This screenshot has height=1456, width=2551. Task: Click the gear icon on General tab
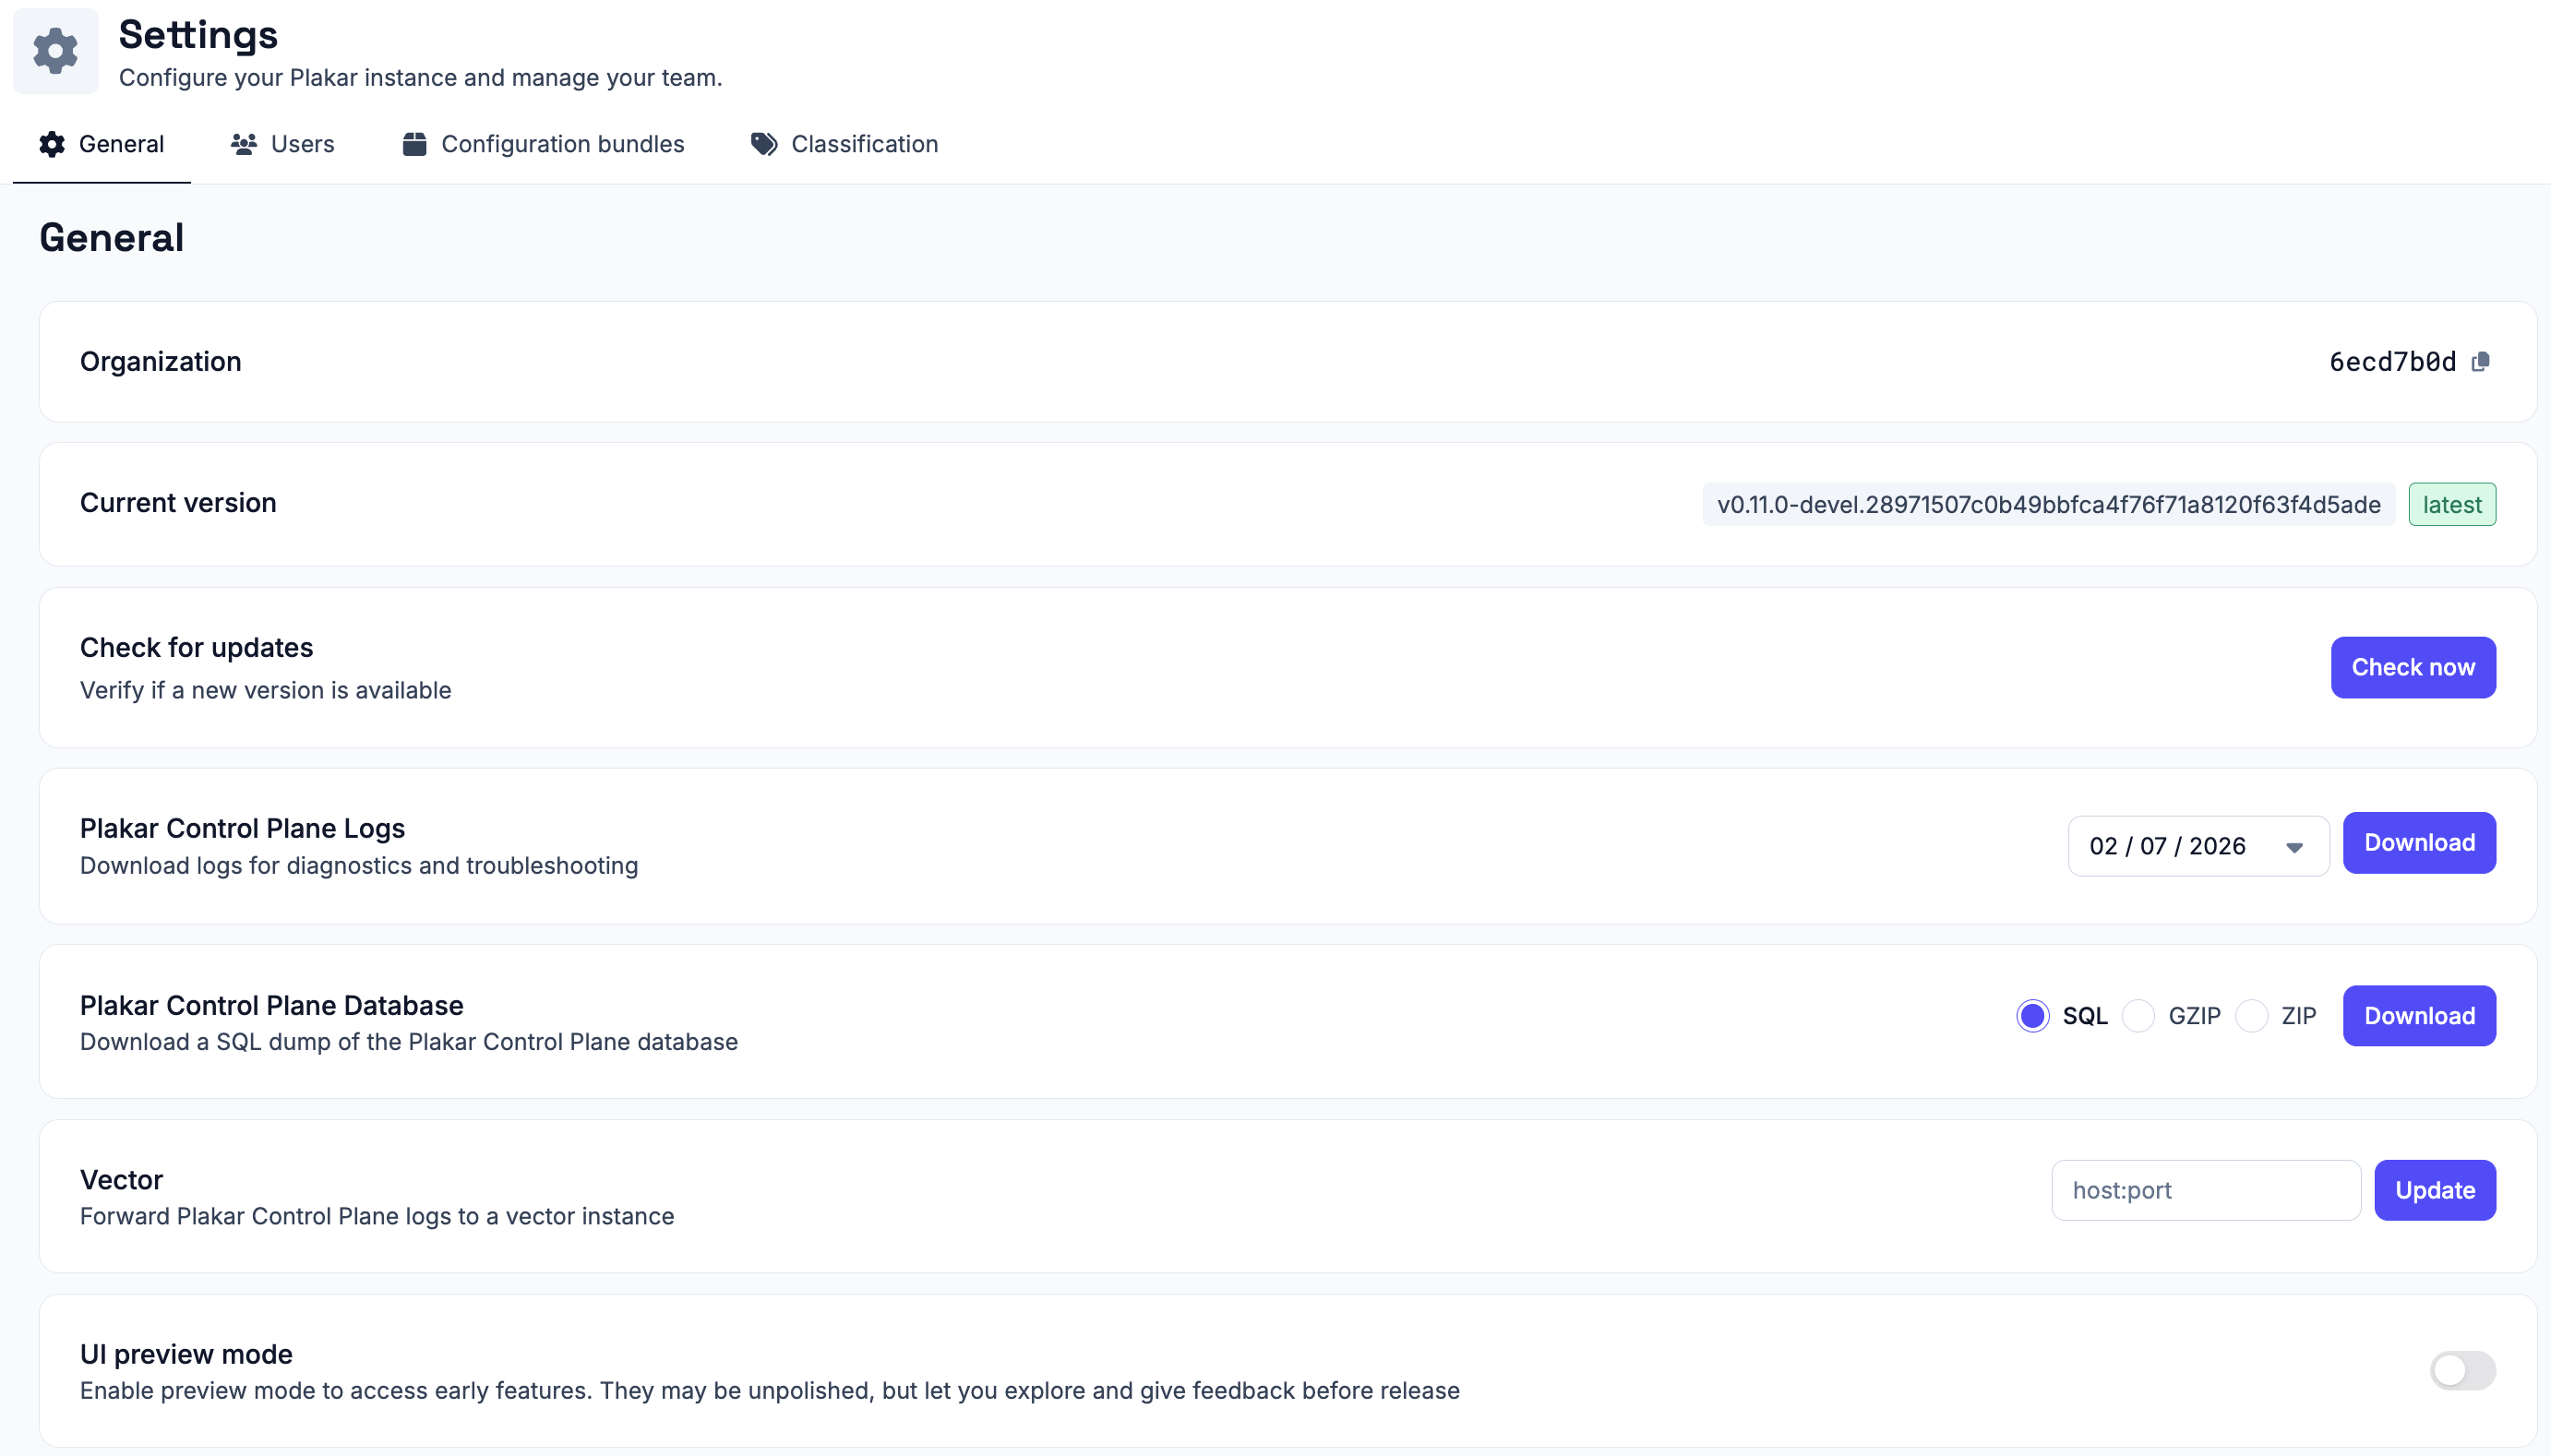tap(52, 144)
